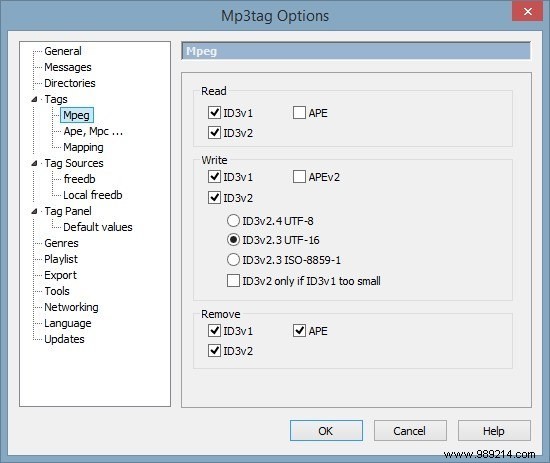
Task: Open the Language options page
Action: pos(68,323)
